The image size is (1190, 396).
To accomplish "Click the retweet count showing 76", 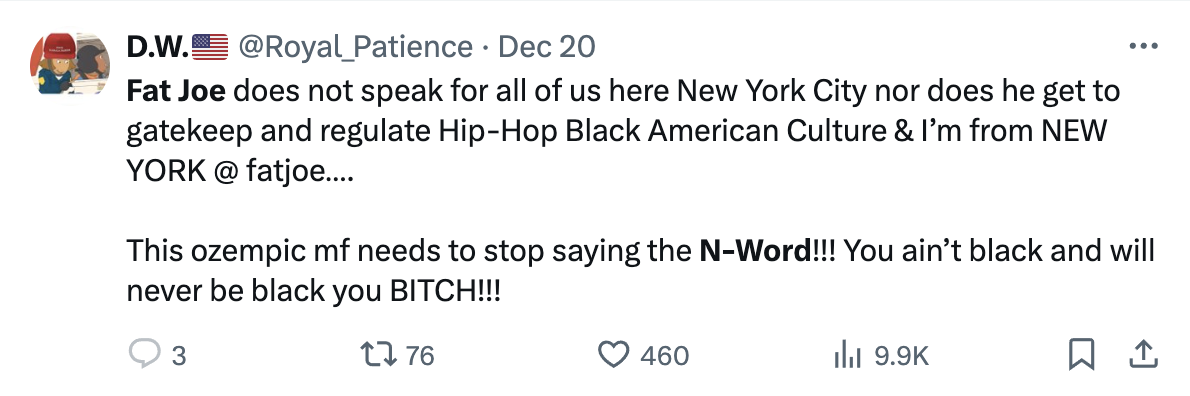I will click(x=420, y=356).
